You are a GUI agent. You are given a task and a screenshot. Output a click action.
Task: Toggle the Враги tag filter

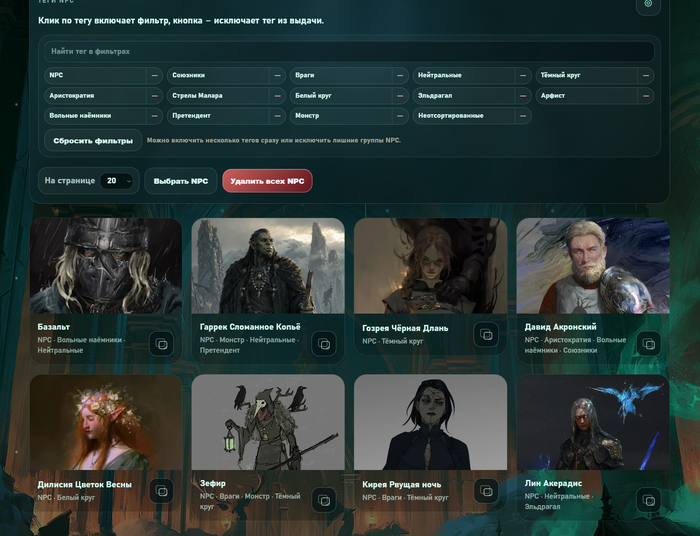pyautogui.click(x=341, y=75)
